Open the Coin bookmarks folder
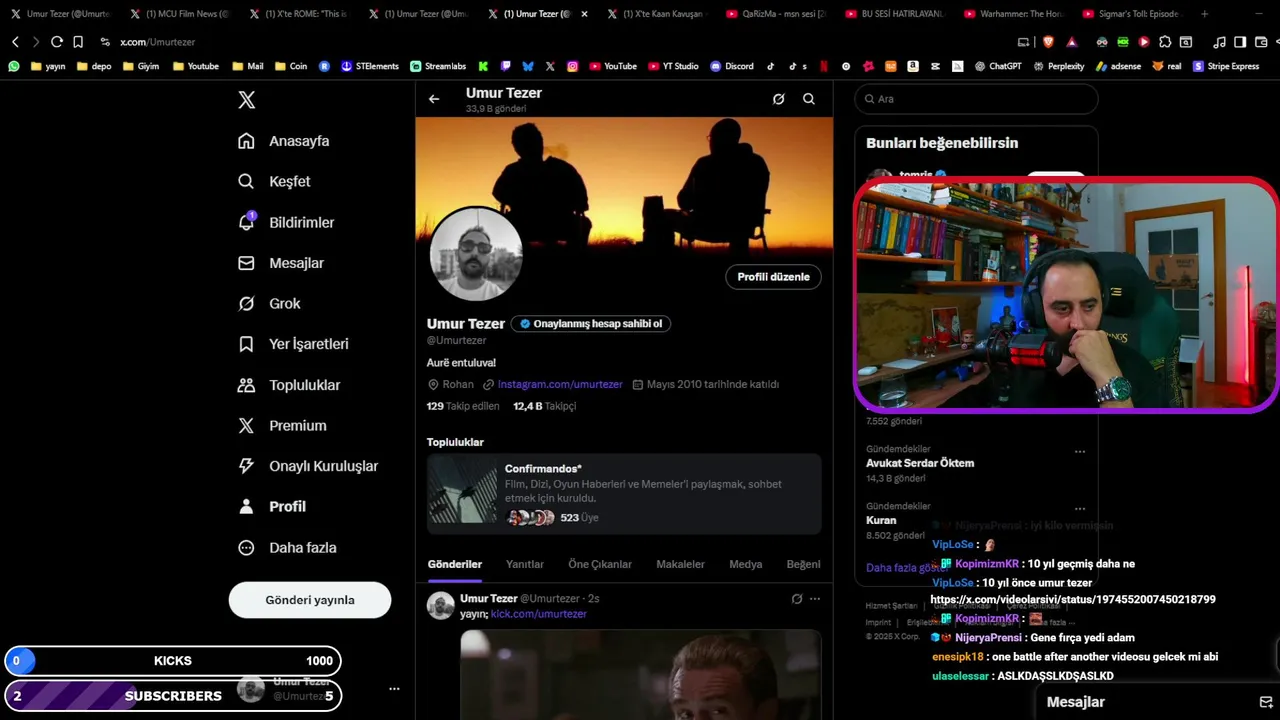Screen dimensions: 1280x720 point(291,66)
